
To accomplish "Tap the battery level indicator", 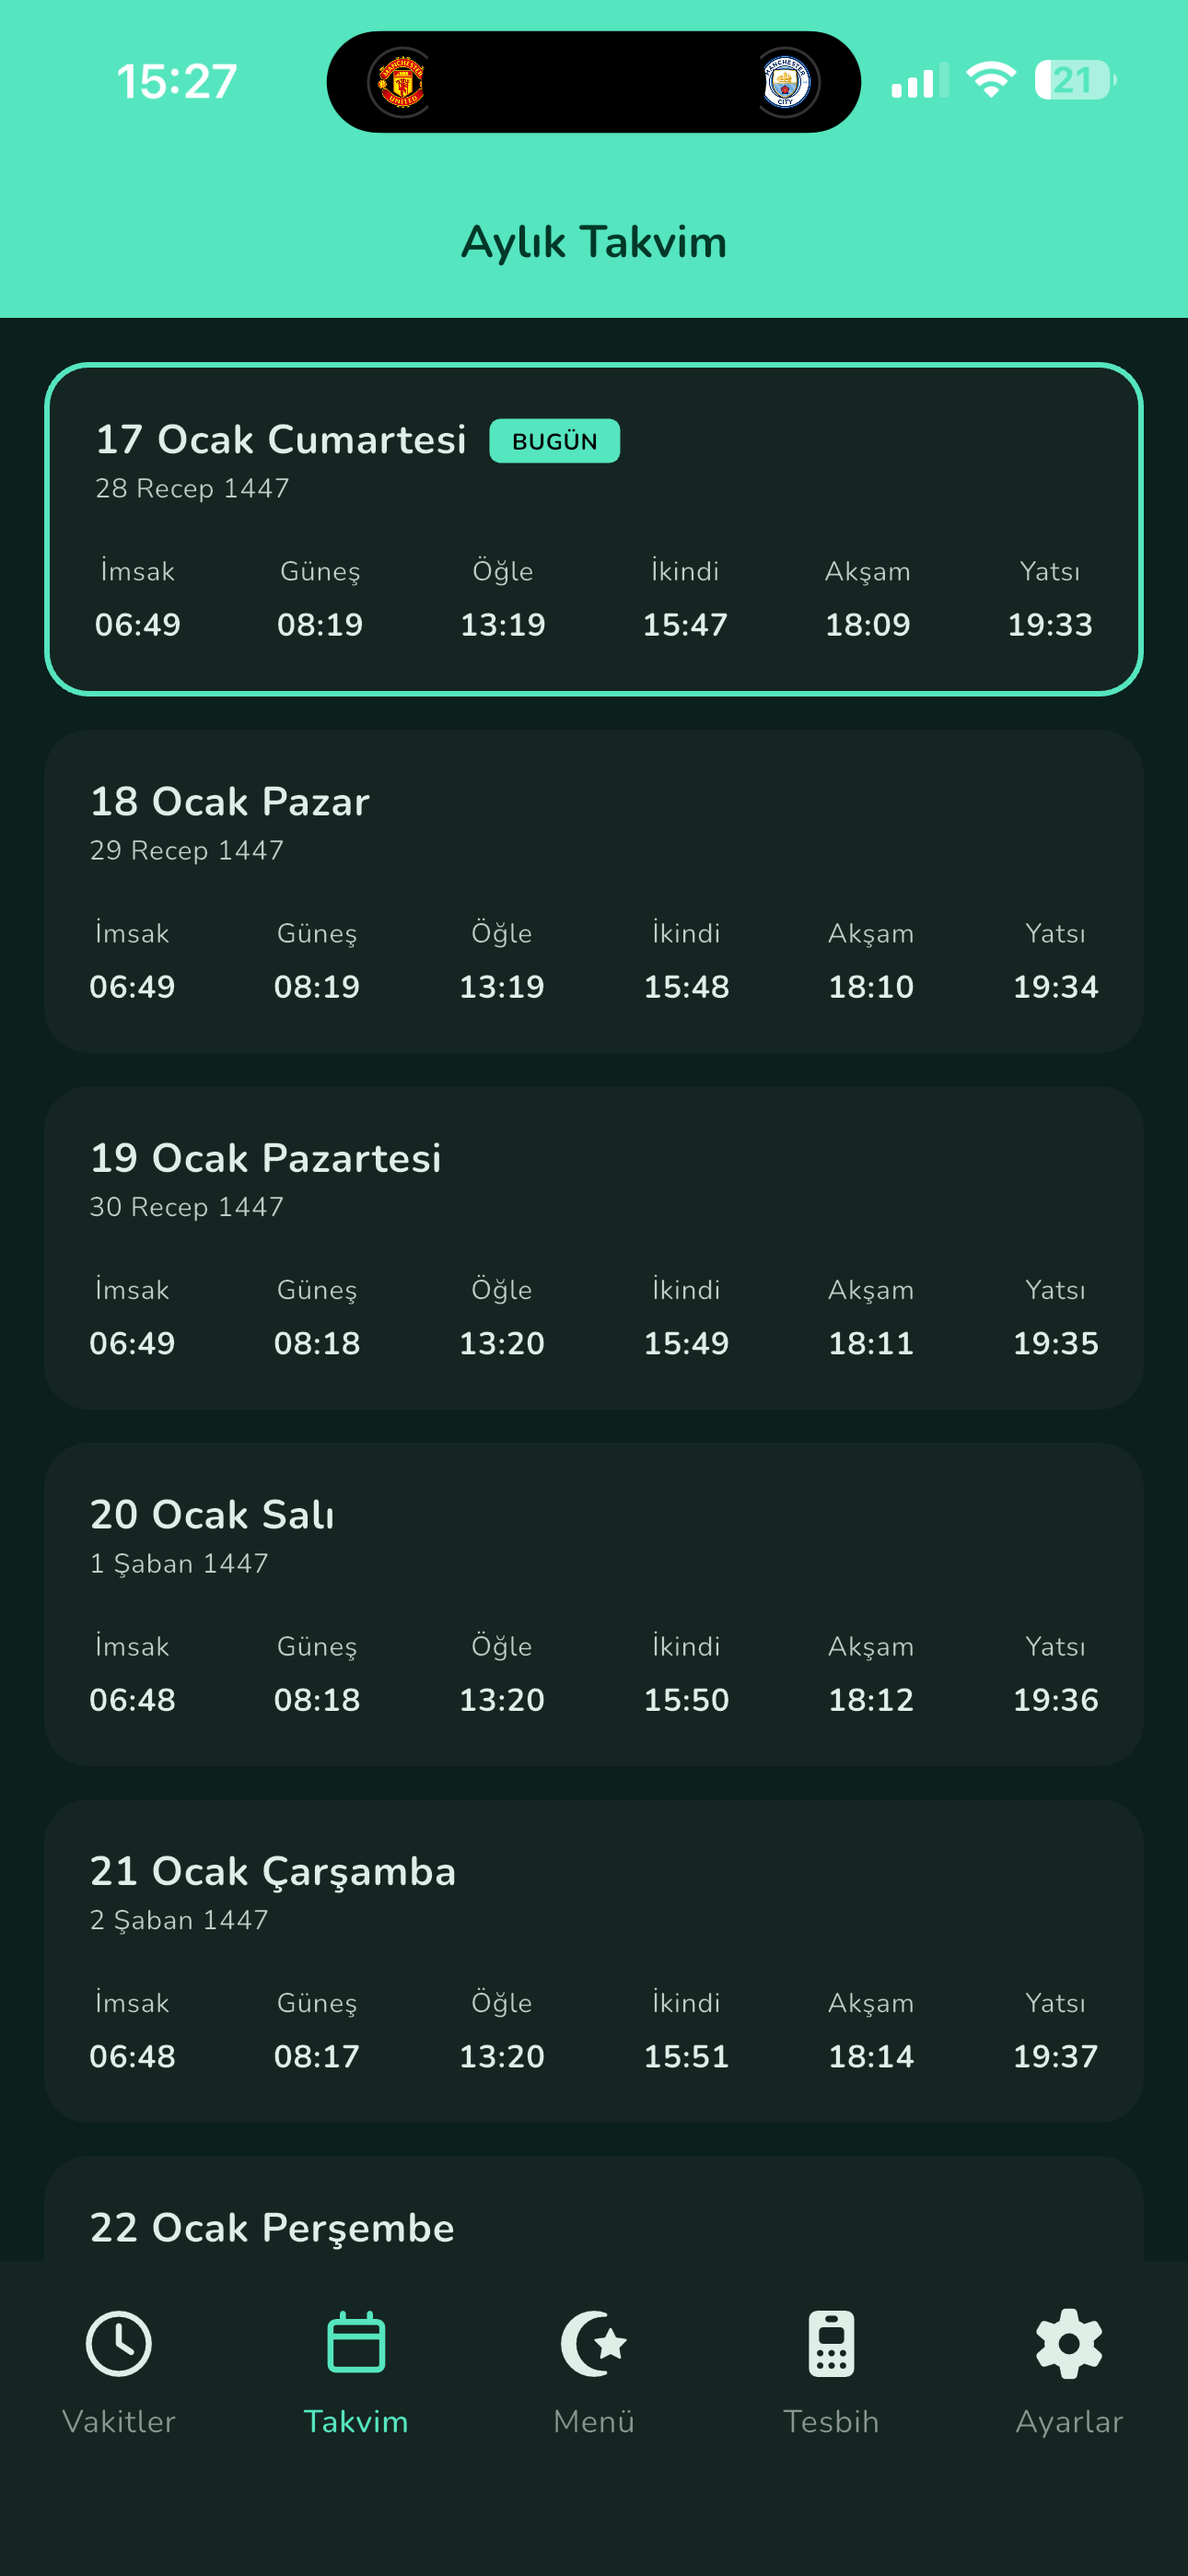I will (1075, 80).
